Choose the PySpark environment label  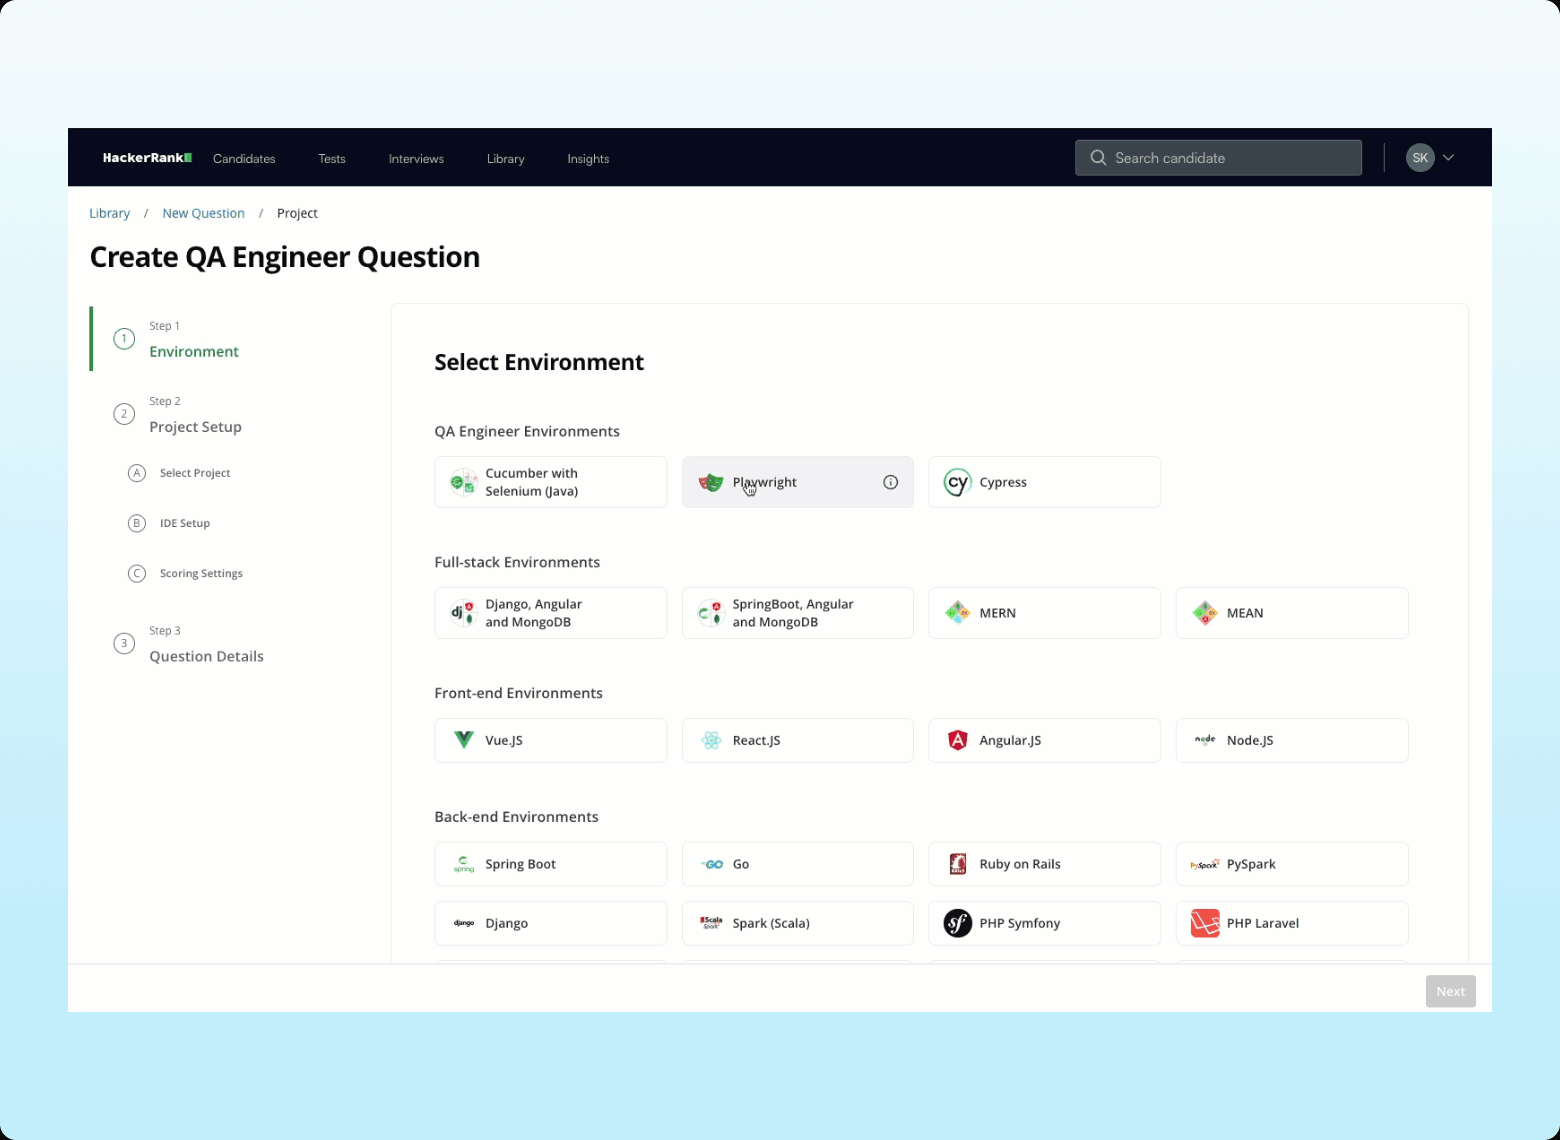coord(1251,864)
